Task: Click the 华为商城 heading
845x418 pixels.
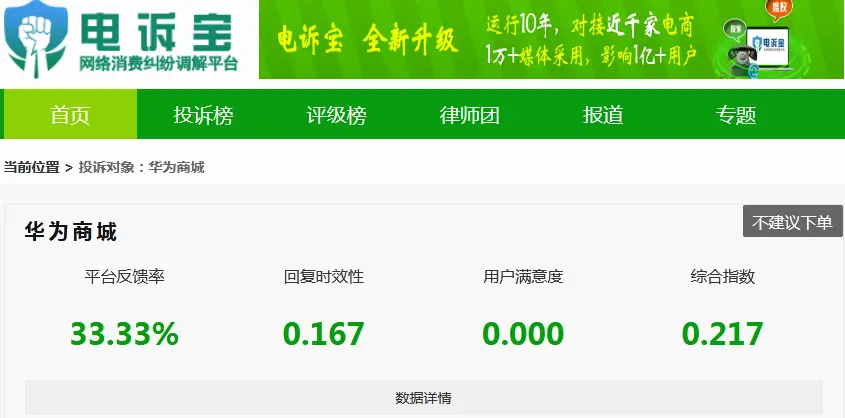Action: coord(71,233)
